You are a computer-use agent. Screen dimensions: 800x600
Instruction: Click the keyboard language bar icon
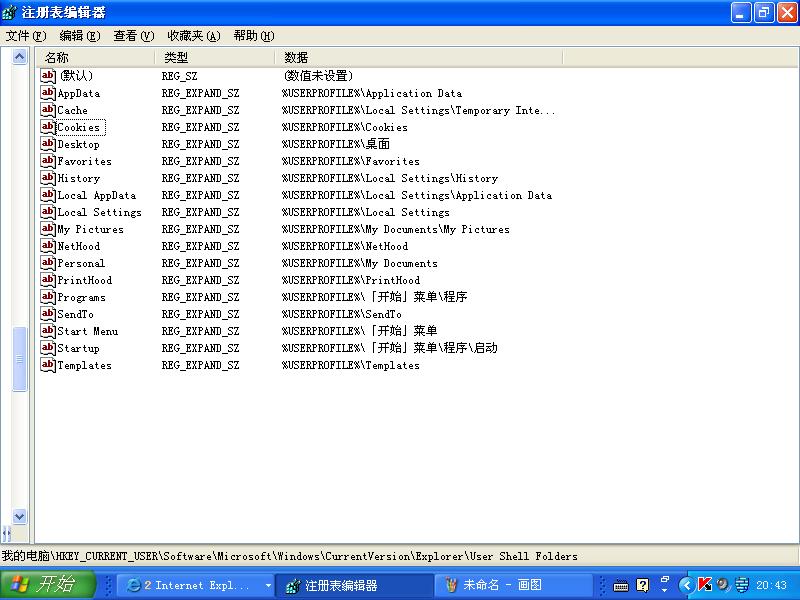[621, 586]
